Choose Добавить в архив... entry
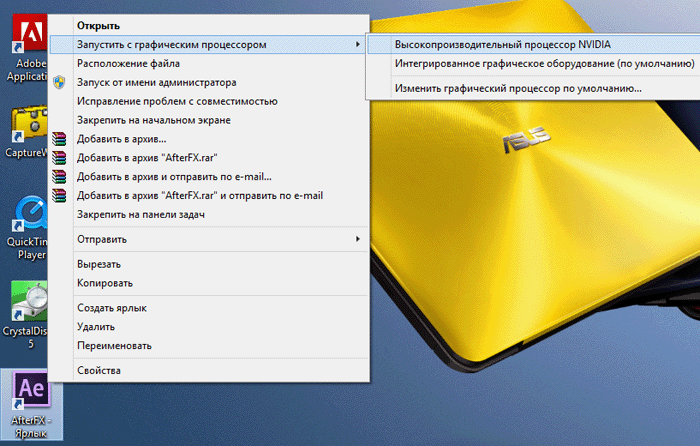Image resolution: width=700 pixels, height=446 pixels. click(209, 139)
